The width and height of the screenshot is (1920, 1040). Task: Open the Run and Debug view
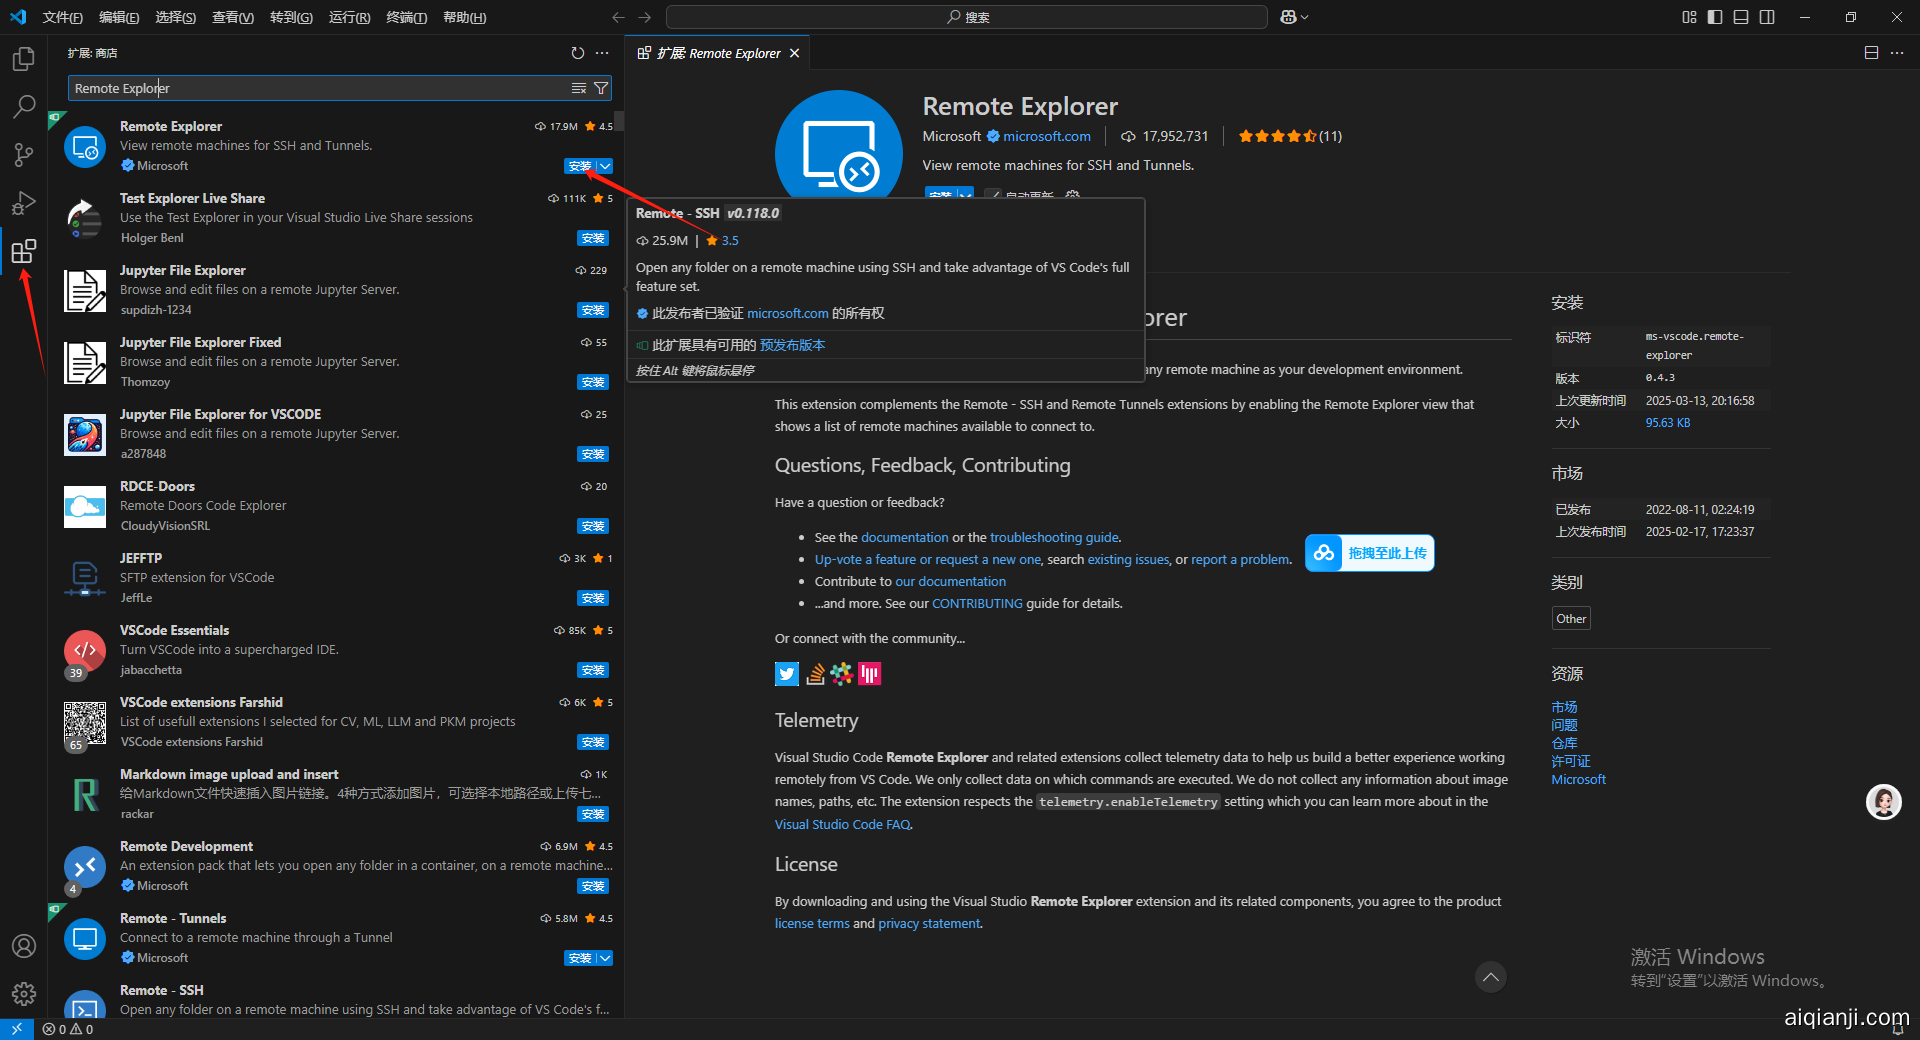pos(23,203)
